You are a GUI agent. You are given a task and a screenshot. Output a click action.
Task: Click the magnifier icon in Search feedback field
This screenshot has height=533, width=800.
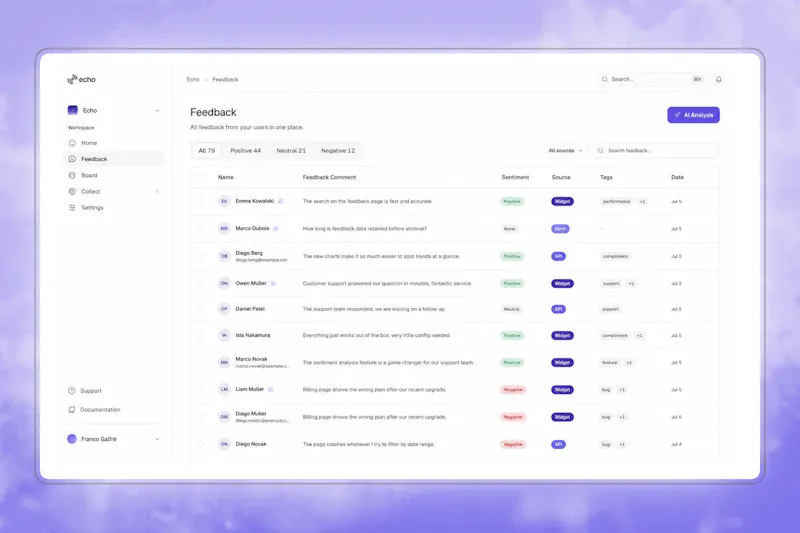pos(601,150)
